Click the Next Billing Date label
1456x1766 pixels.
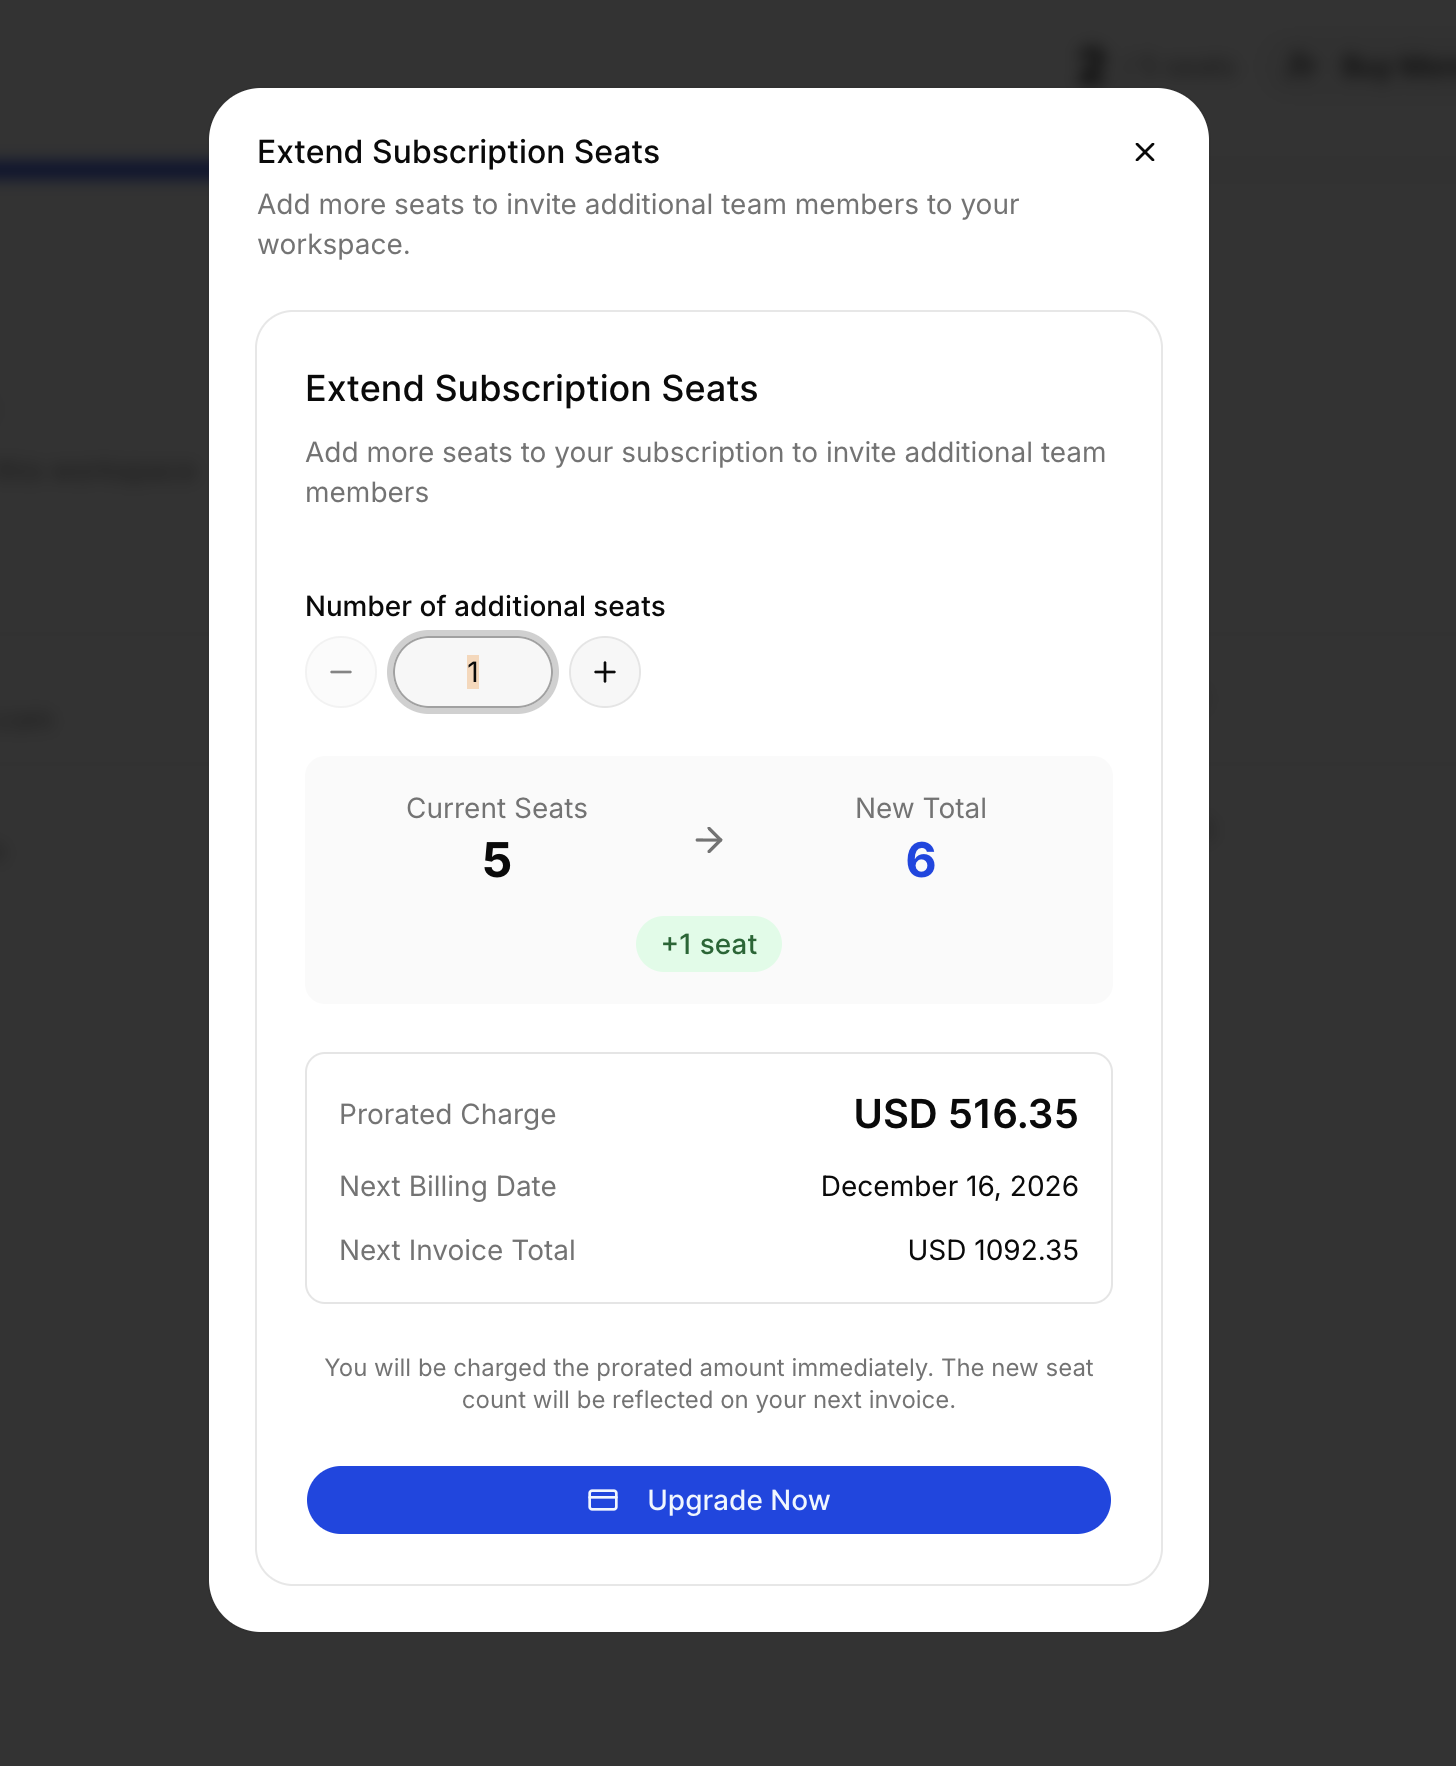coord(447,1186)
